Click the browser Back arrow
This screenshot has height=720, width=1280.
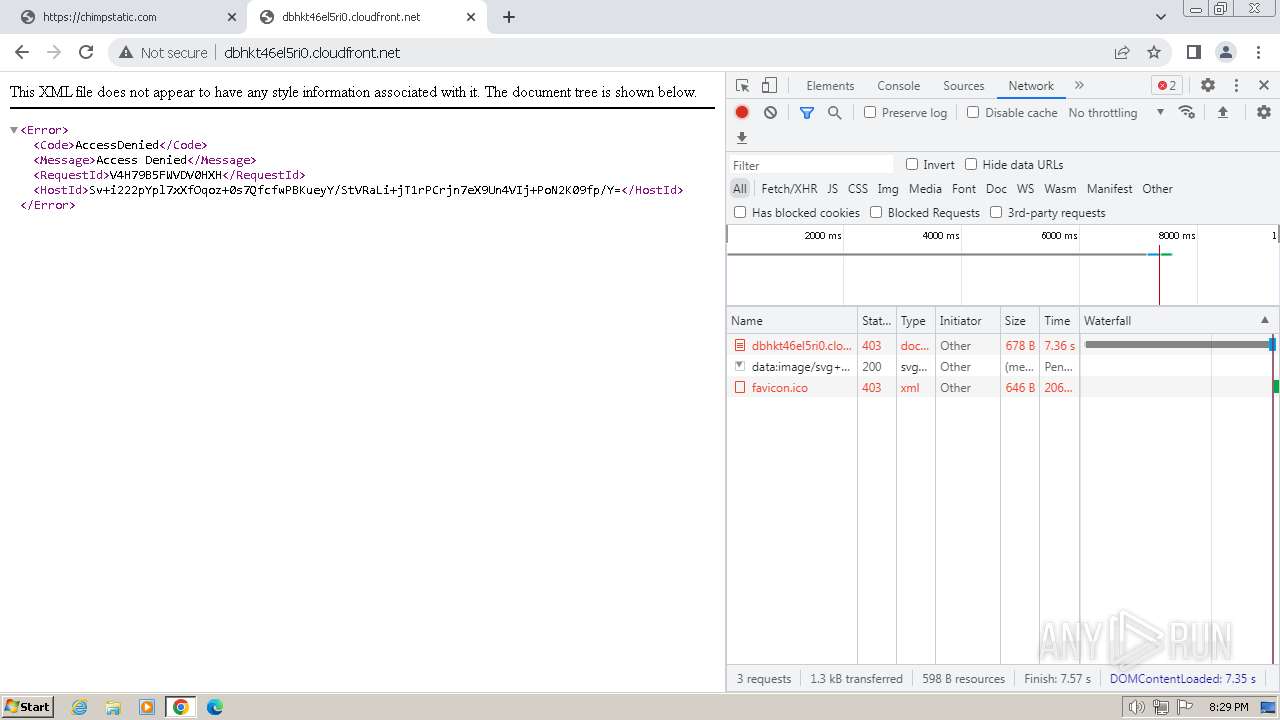pyautogui.click(x=22, y=52)
